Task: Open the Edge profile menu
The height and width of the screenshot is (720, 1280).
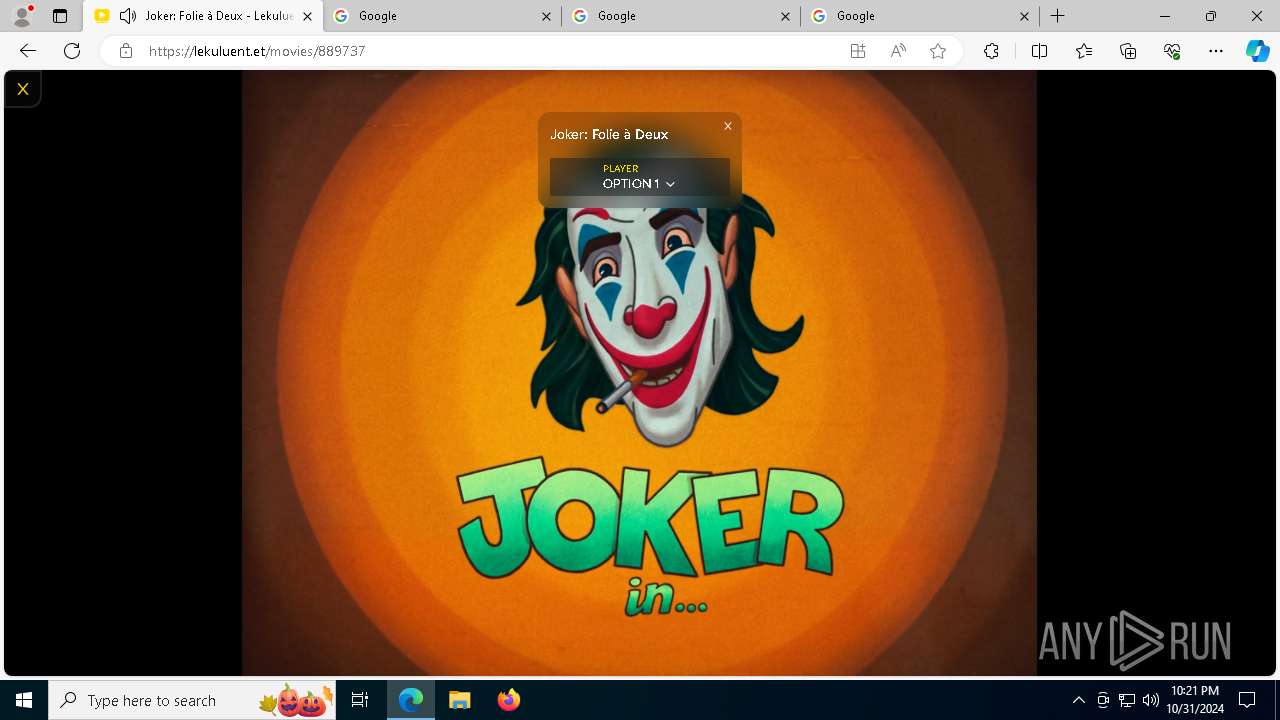Action: (x=22, y=16)
